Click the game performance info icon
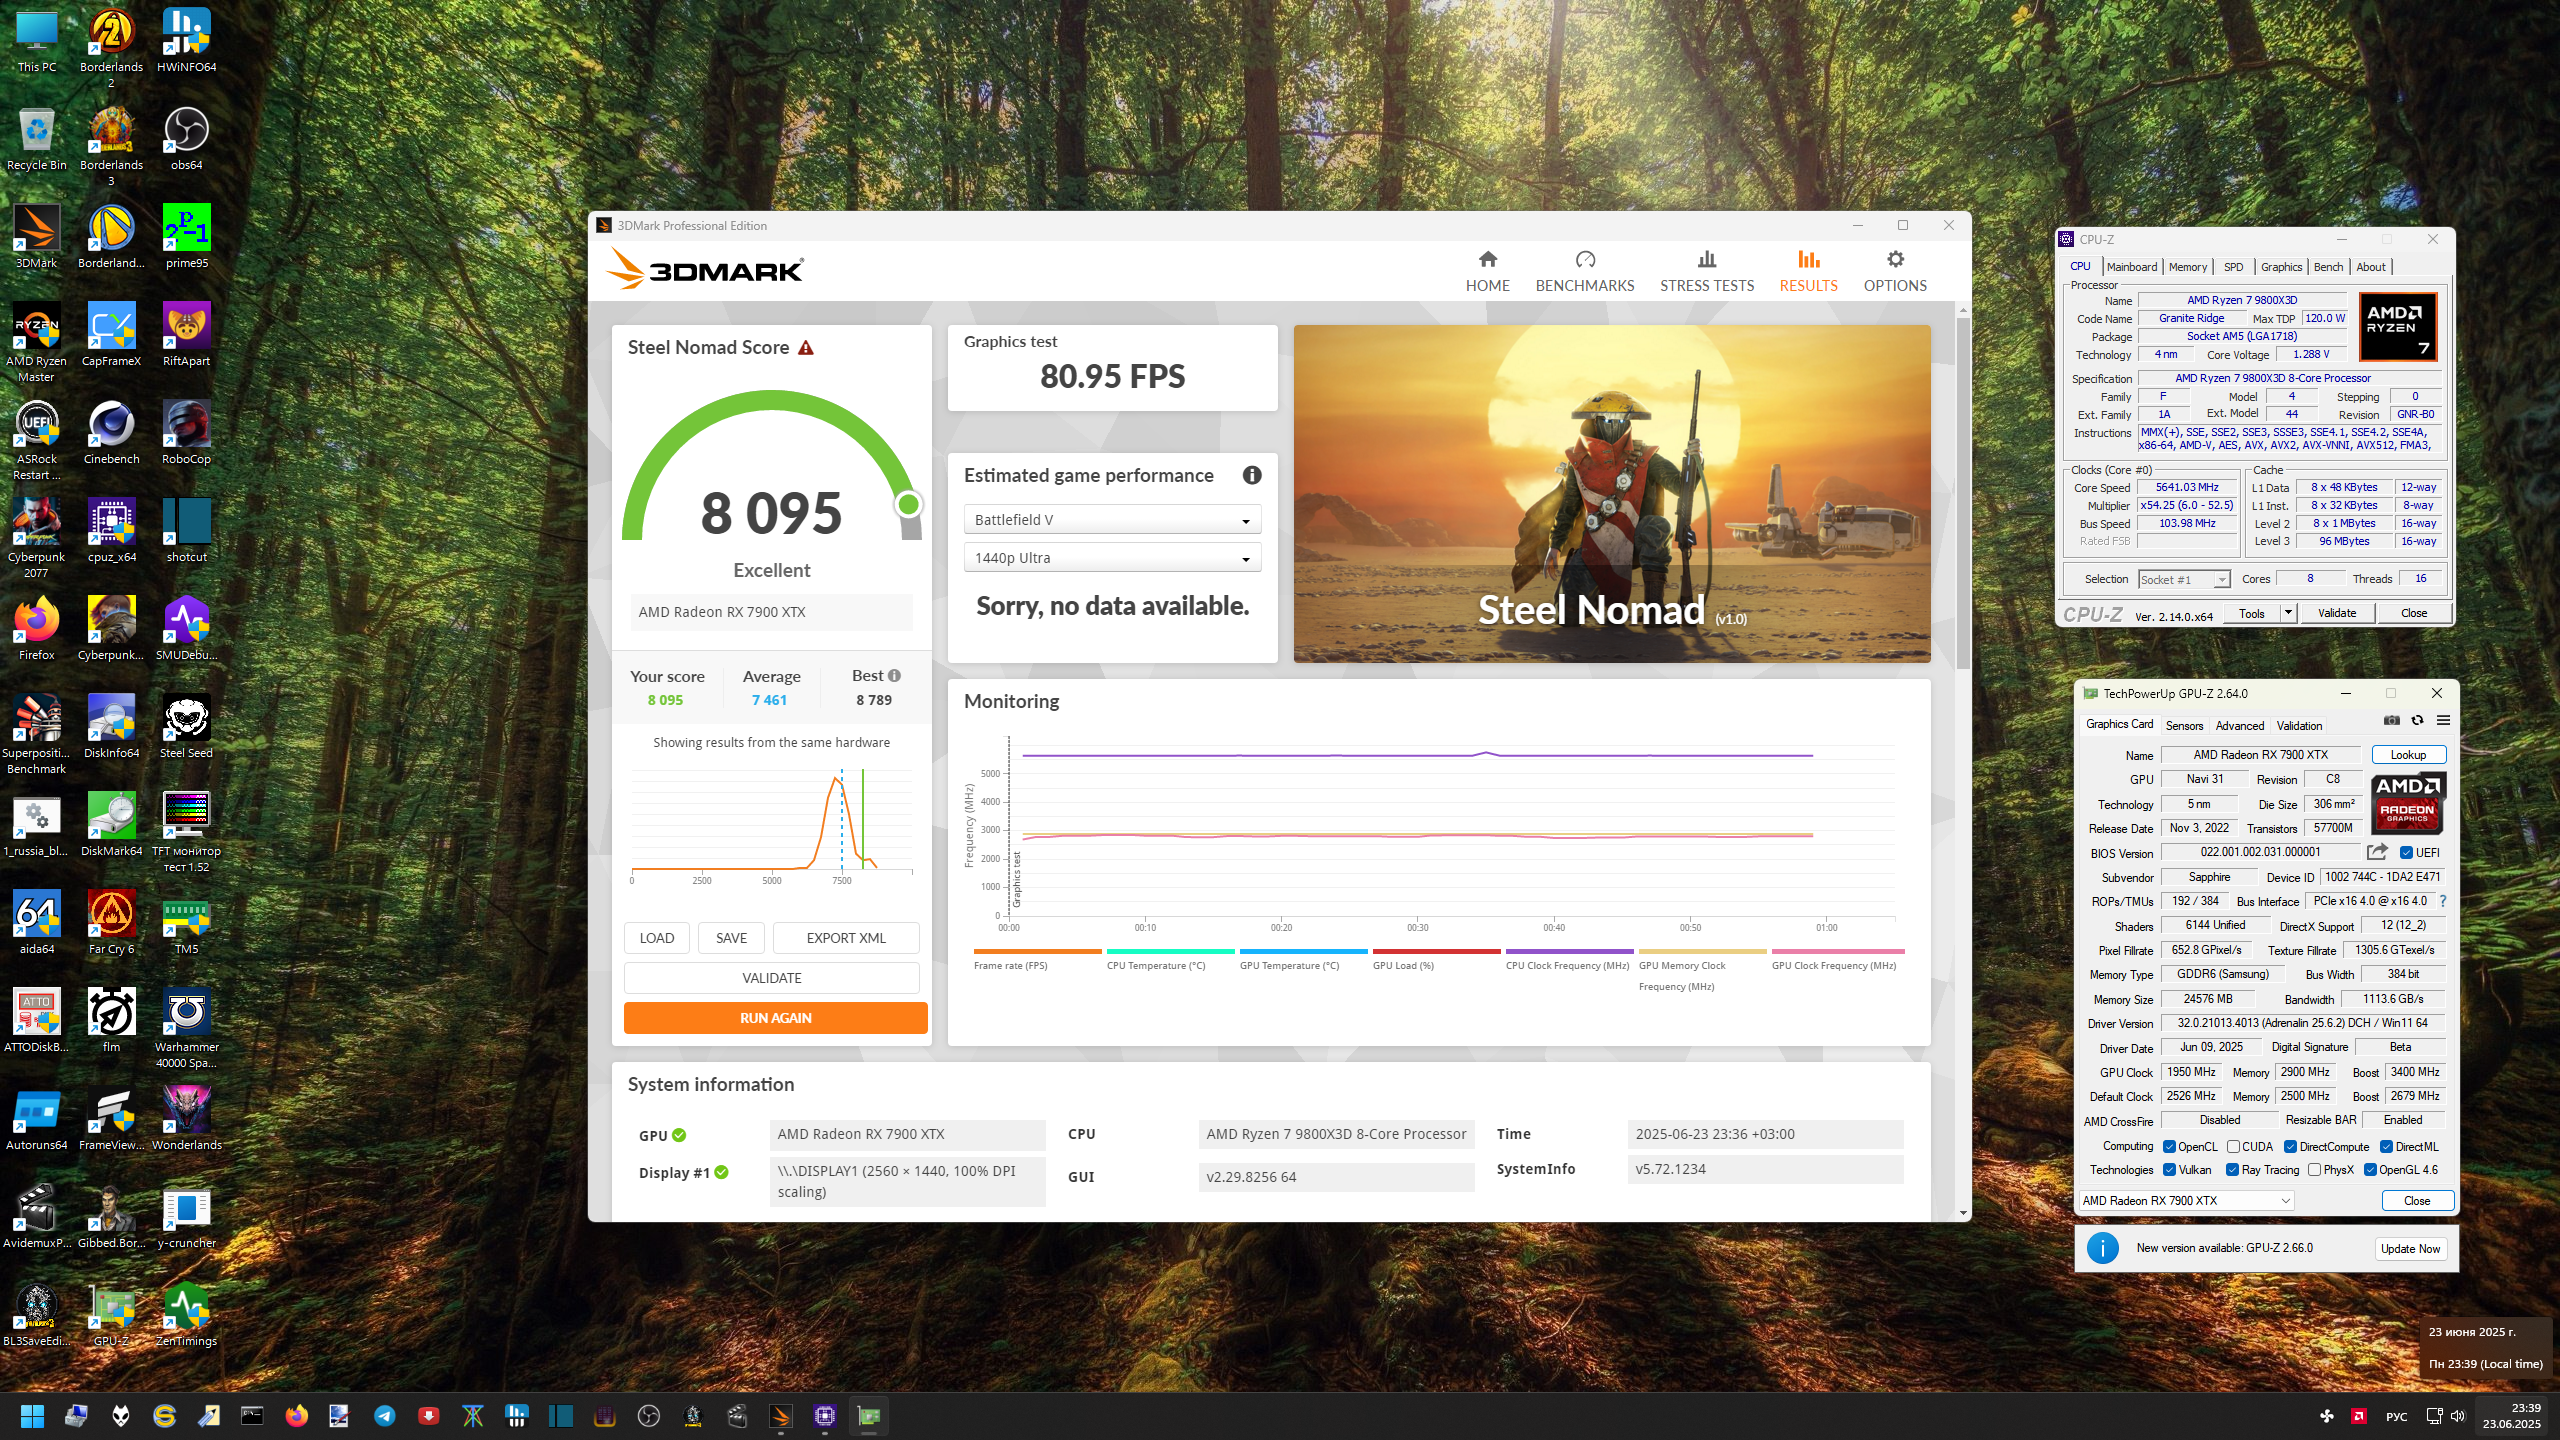 tap(1251, 476)
